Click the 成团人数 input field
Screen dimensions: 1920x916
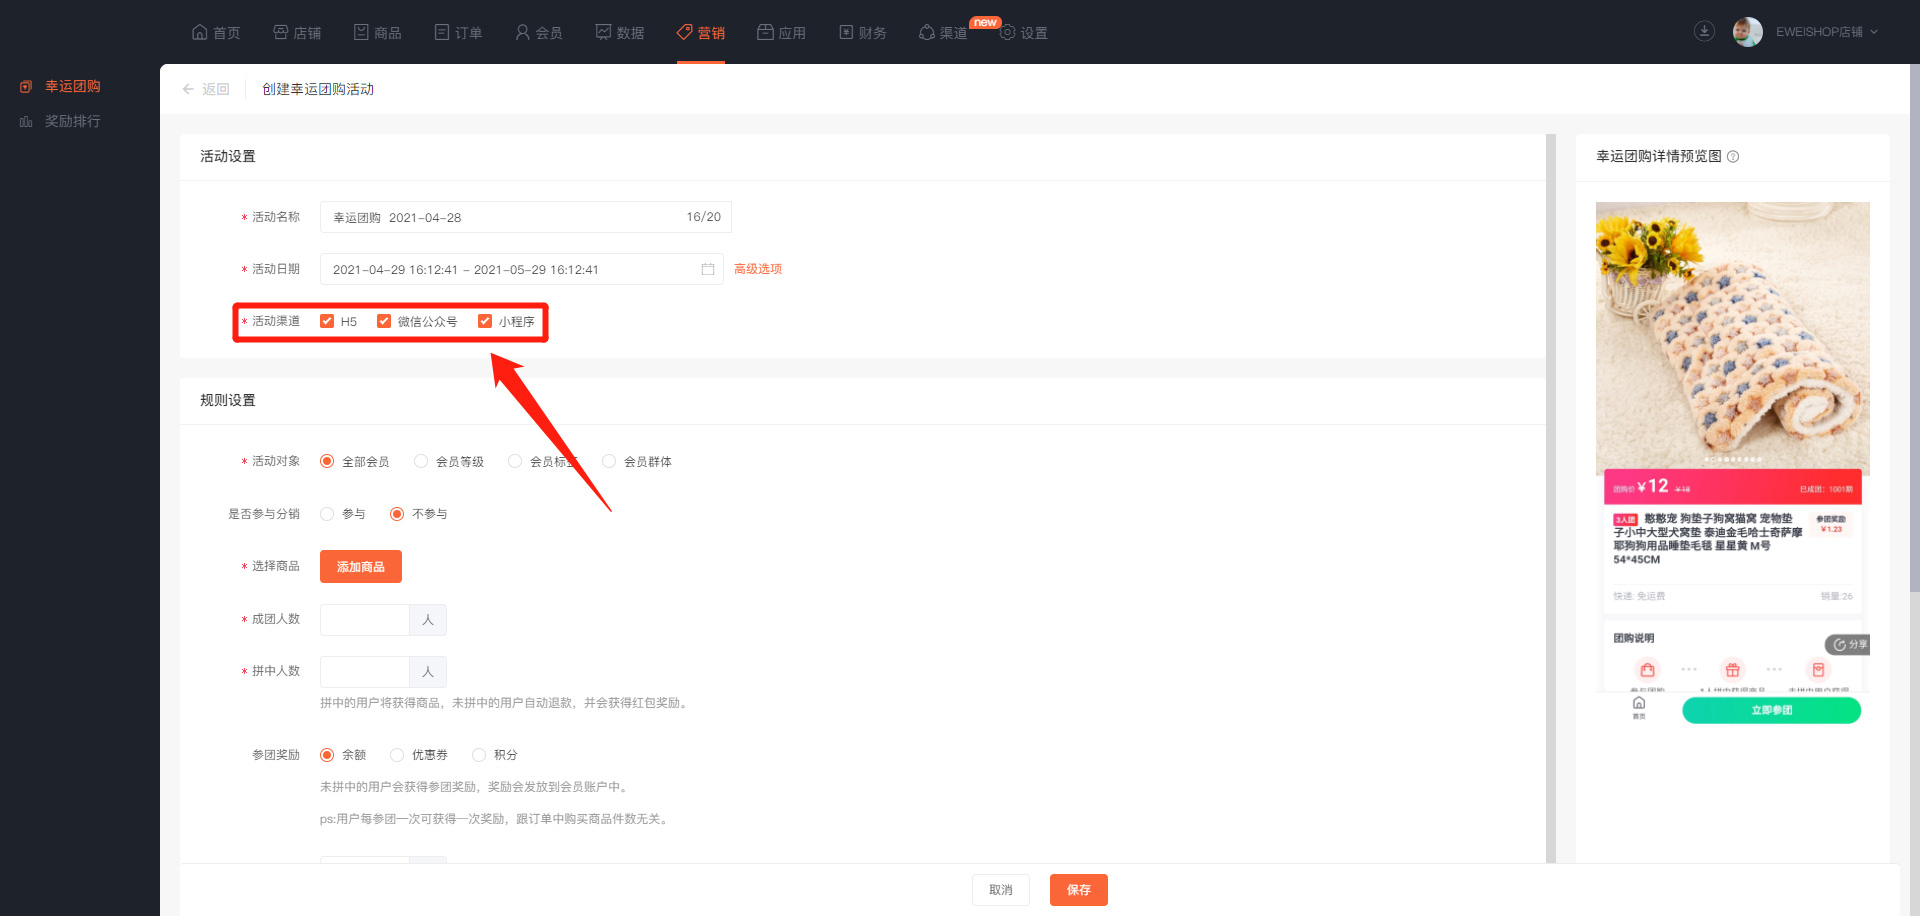coord(365,620)
